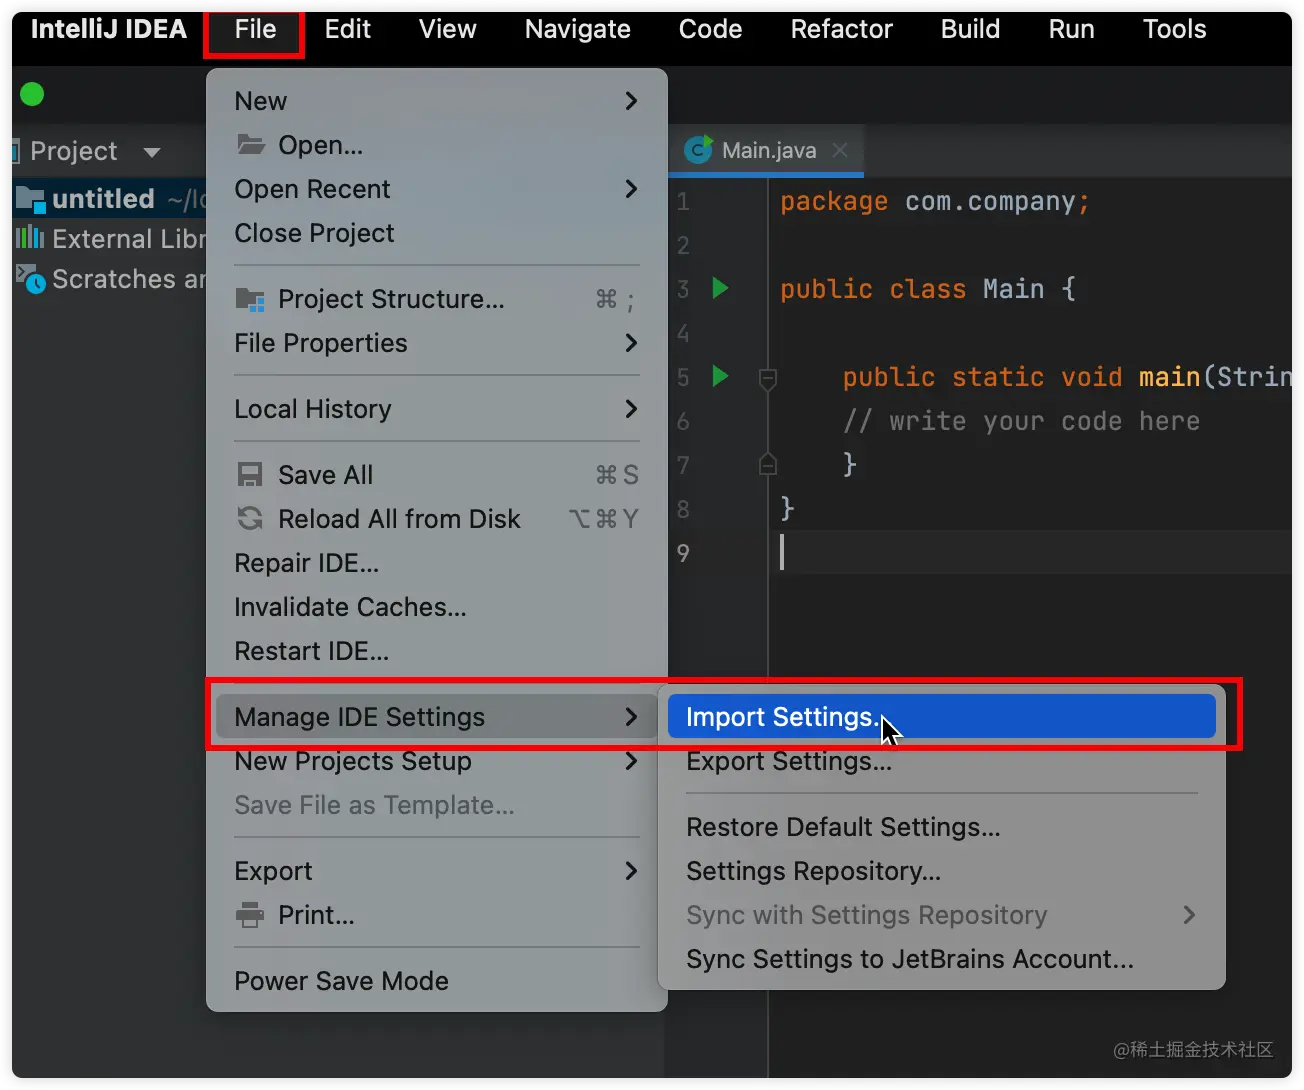This screenshot has width=1304, height=1090.
Task: Run class Main via gutter icon
Action: [720, 289]
